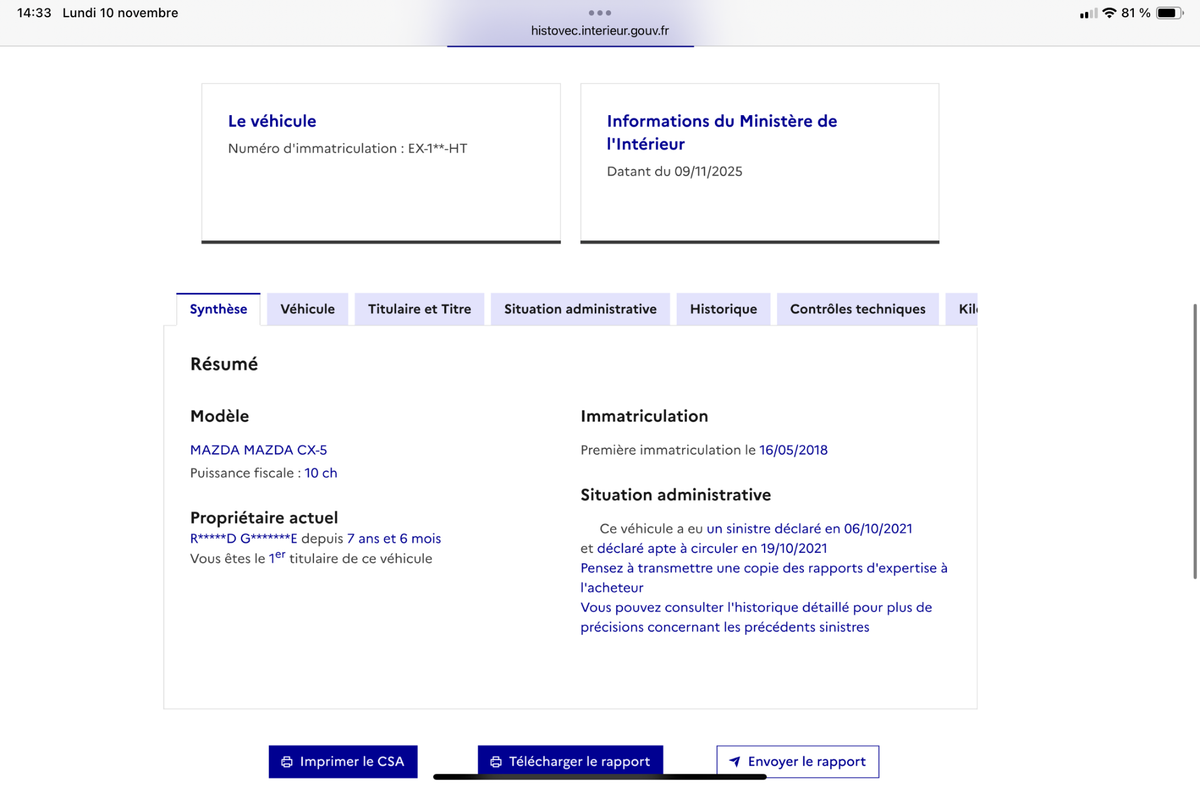This screenshot has height=788, width=1200.
Task: Tap the 14:33 clock in status bar
Action: [x=34, y=13]
